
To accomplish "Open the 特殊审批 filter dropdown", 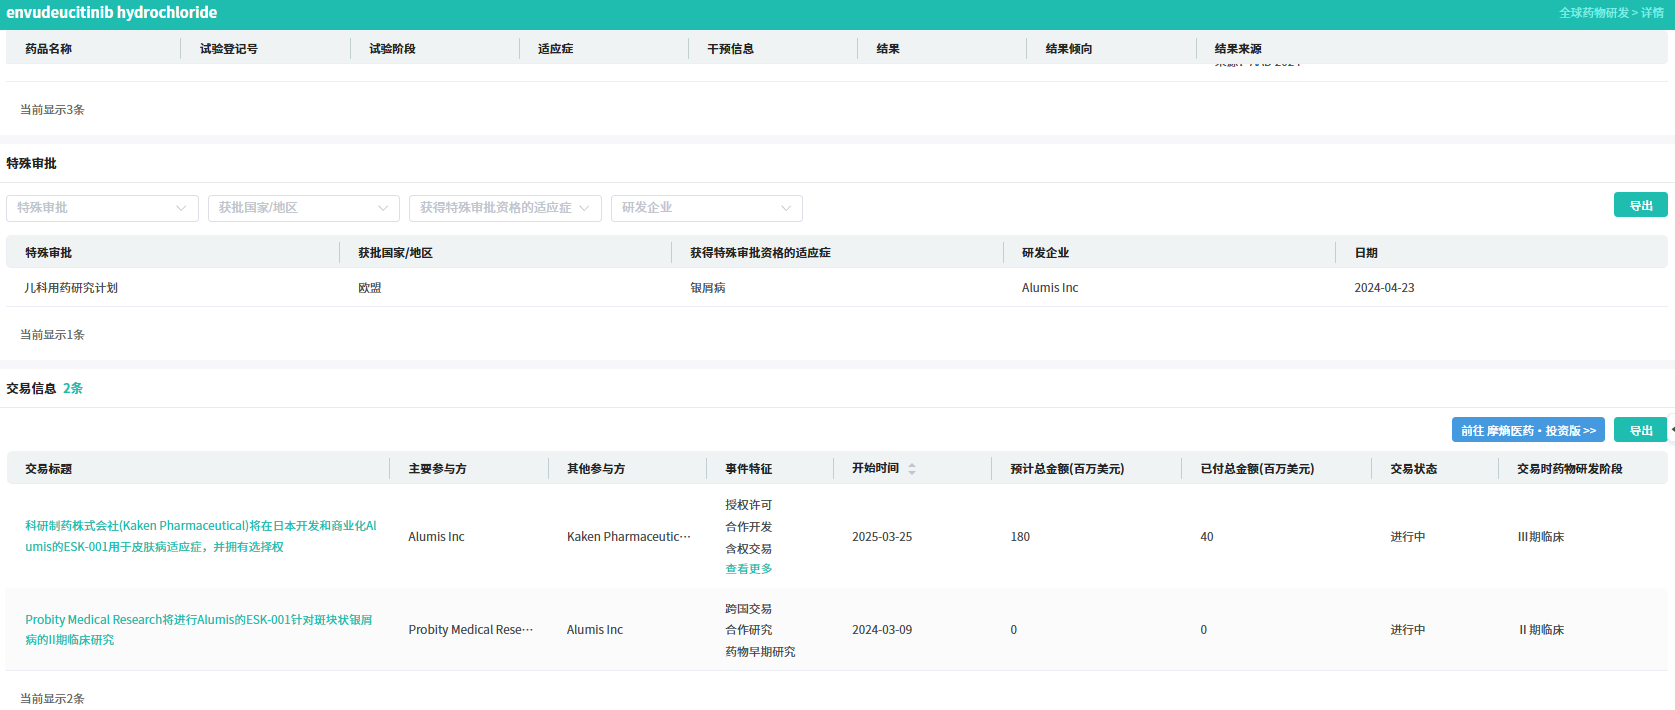I will (x=102, y=208).
